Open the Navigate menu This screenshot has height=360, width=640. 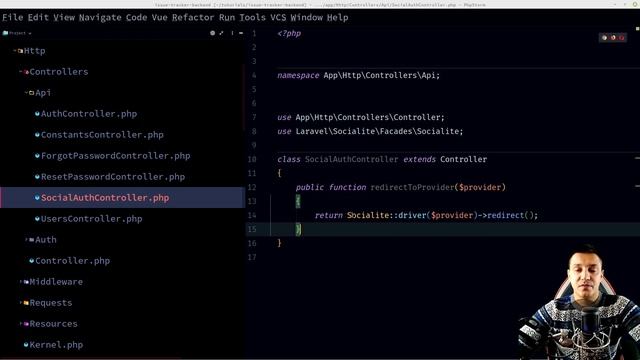pos(100,18)
